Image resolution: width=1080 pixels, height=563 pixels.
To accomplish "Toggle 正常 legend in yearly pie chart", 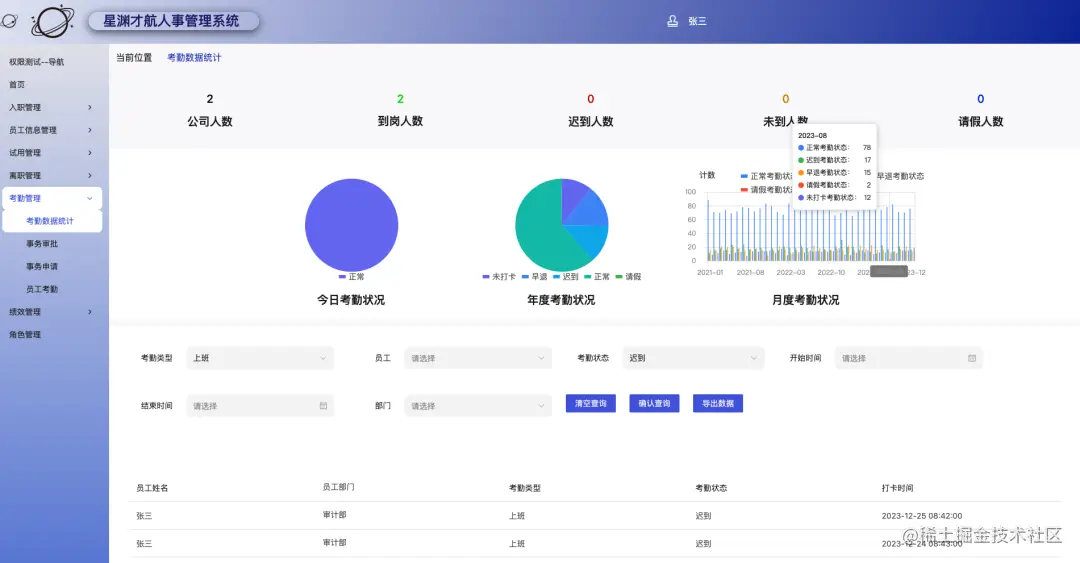I will [596, 276].
